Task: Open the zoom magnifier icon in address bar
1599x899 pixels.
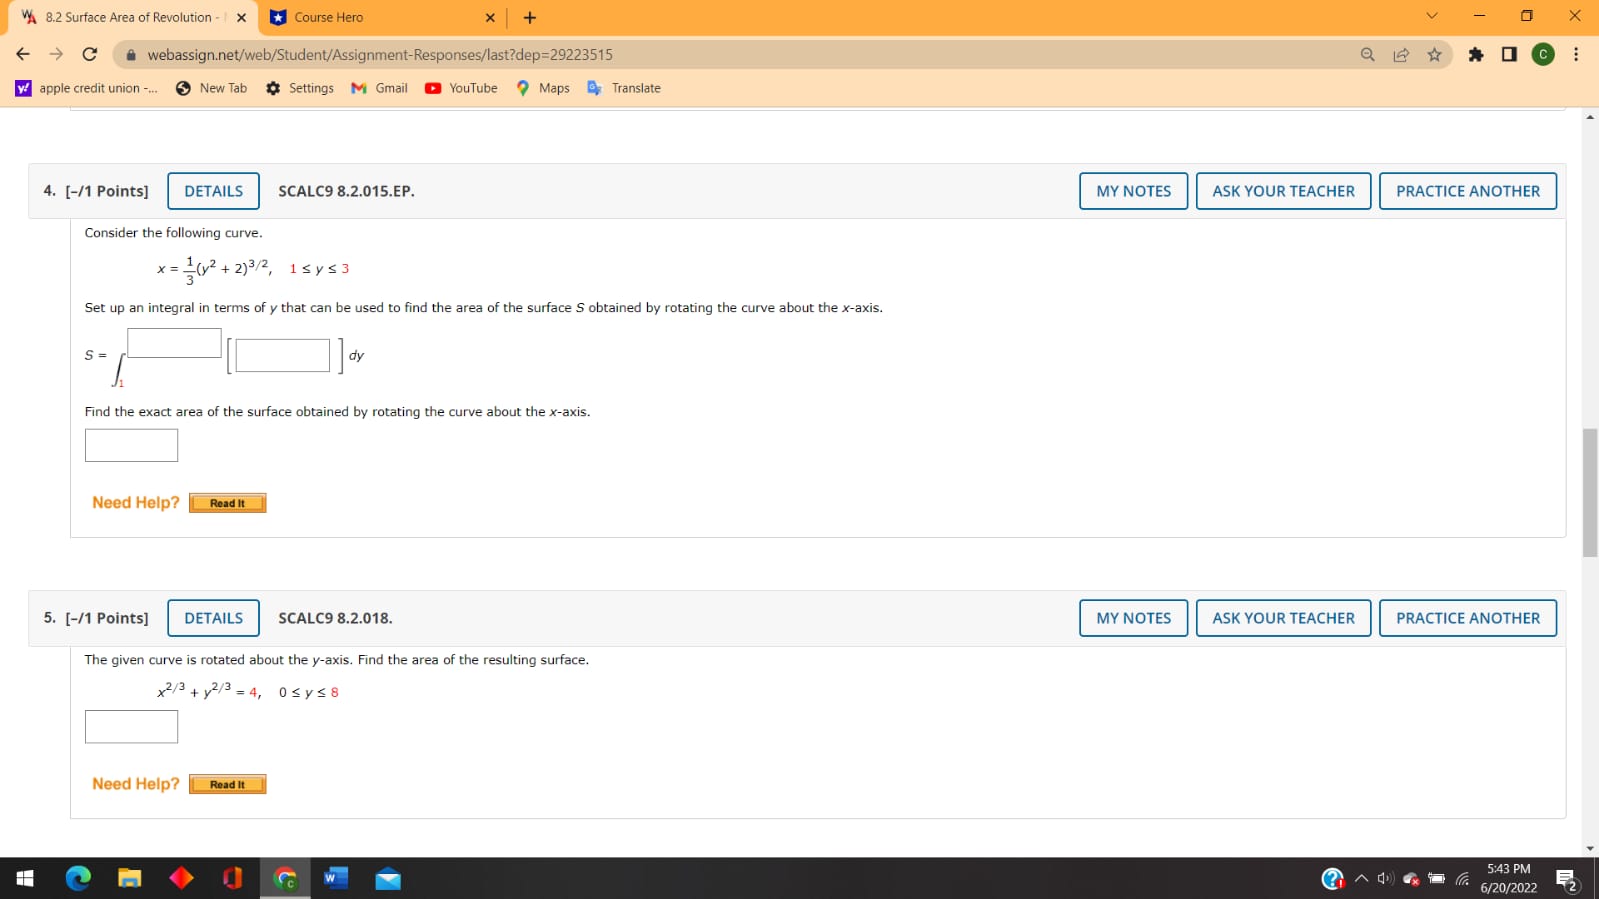Action: pos(1367,54)
